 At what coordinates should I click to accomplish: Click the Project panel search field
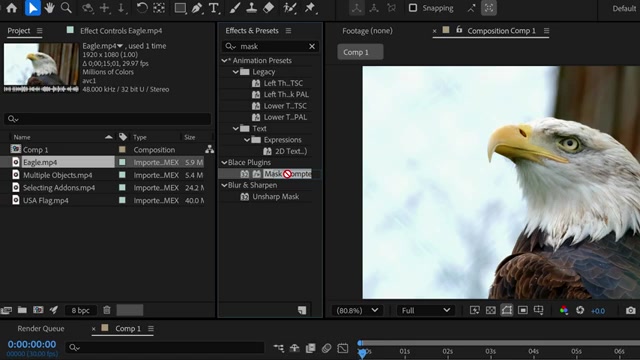point(107,119)
